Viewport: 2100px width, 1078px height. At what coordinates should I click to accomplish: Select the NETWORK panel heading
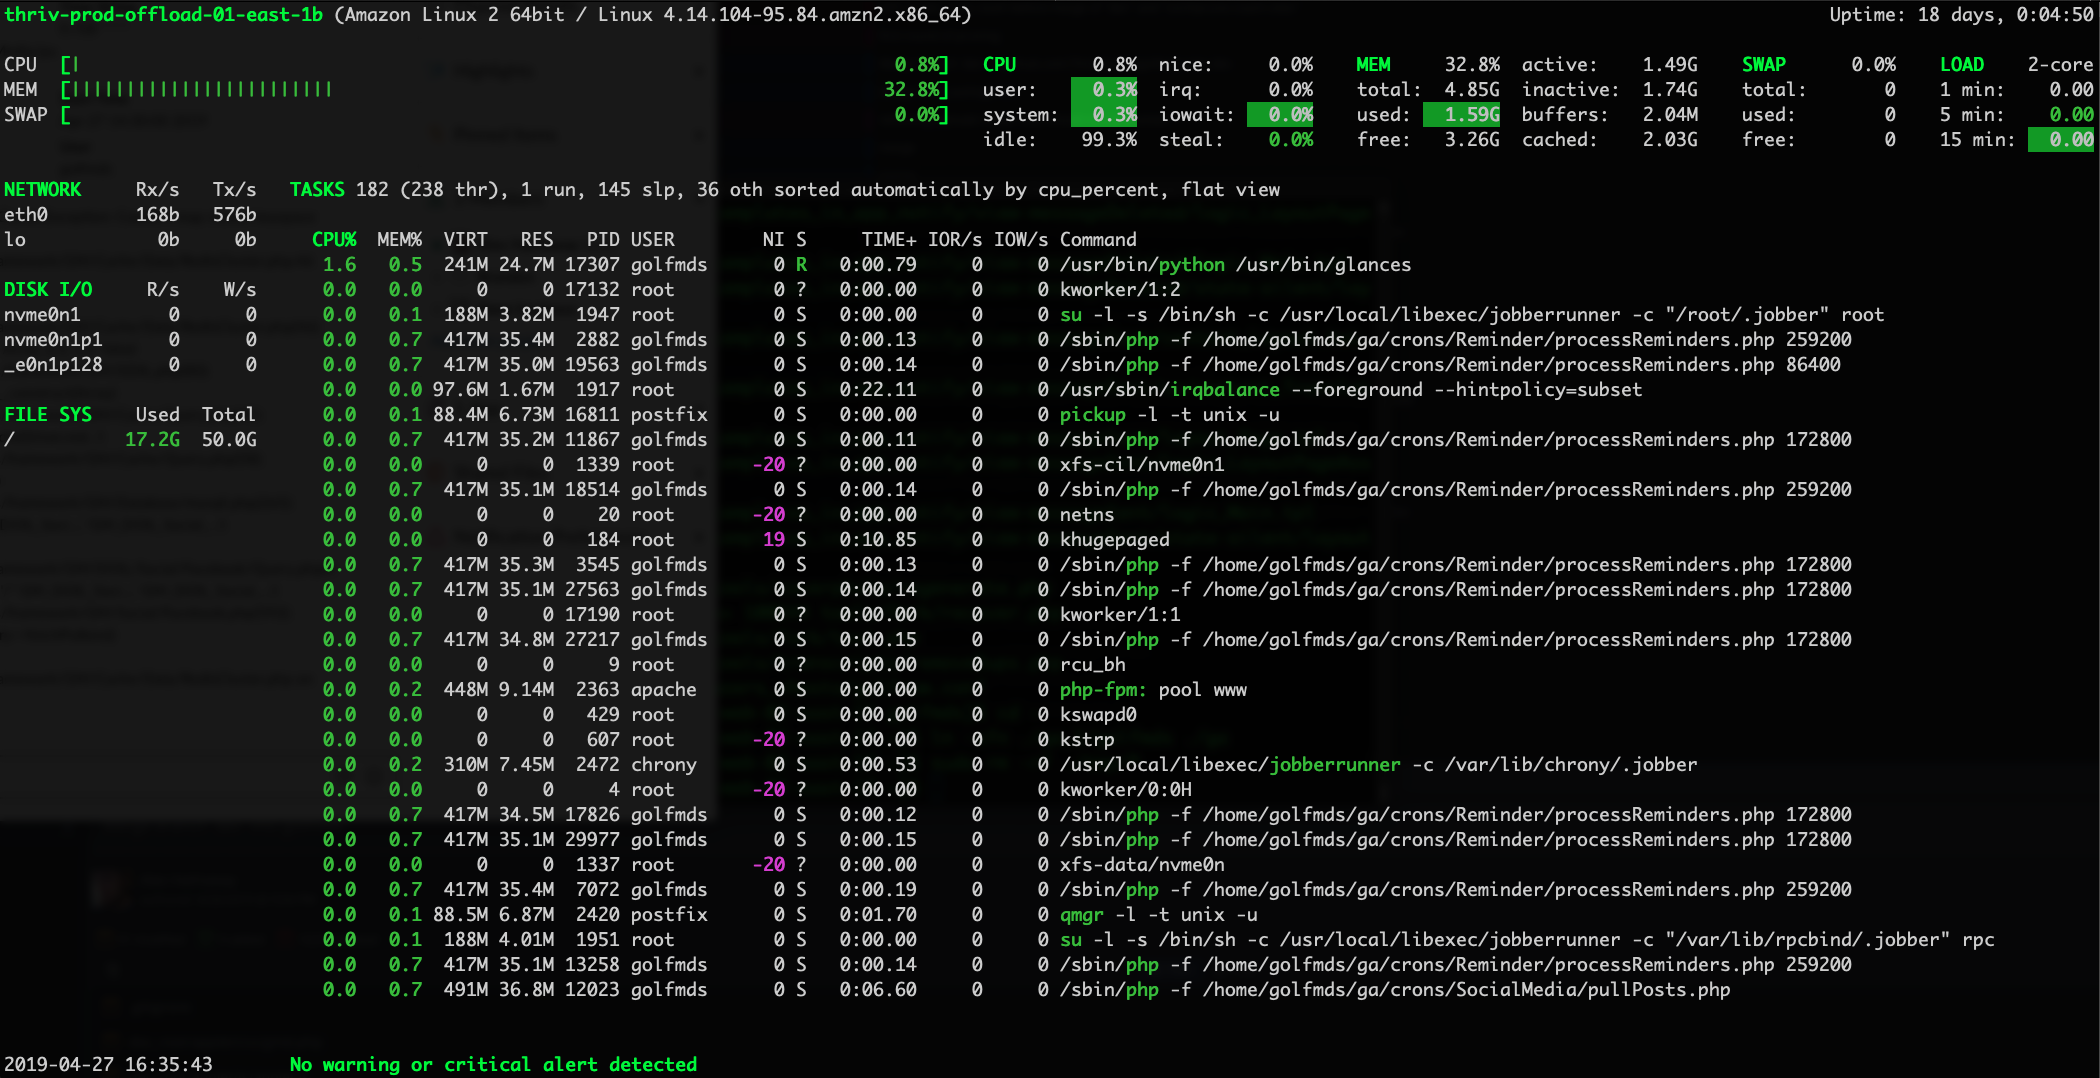[44, 189]
